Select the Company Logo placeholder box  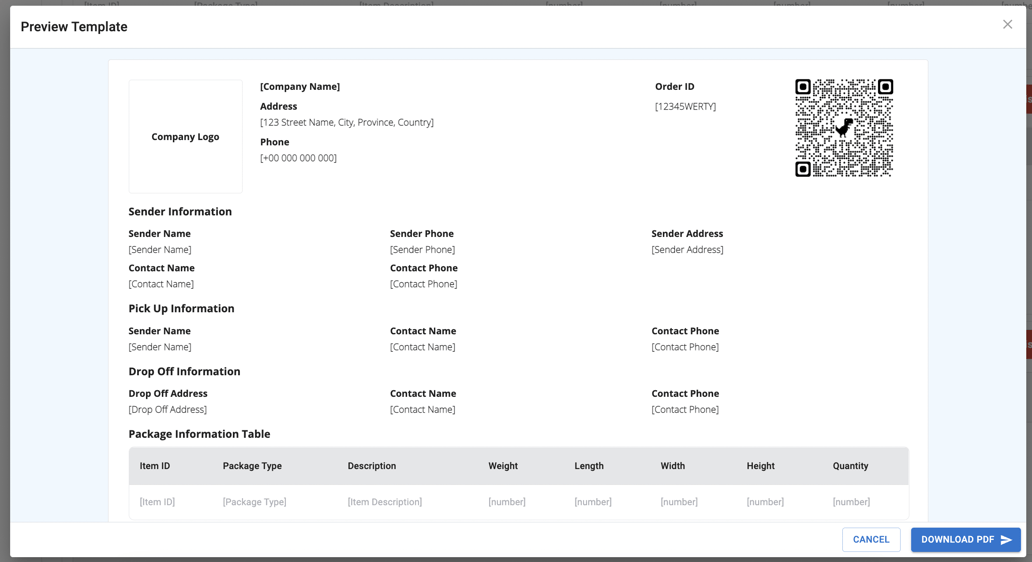click(185, 137)
